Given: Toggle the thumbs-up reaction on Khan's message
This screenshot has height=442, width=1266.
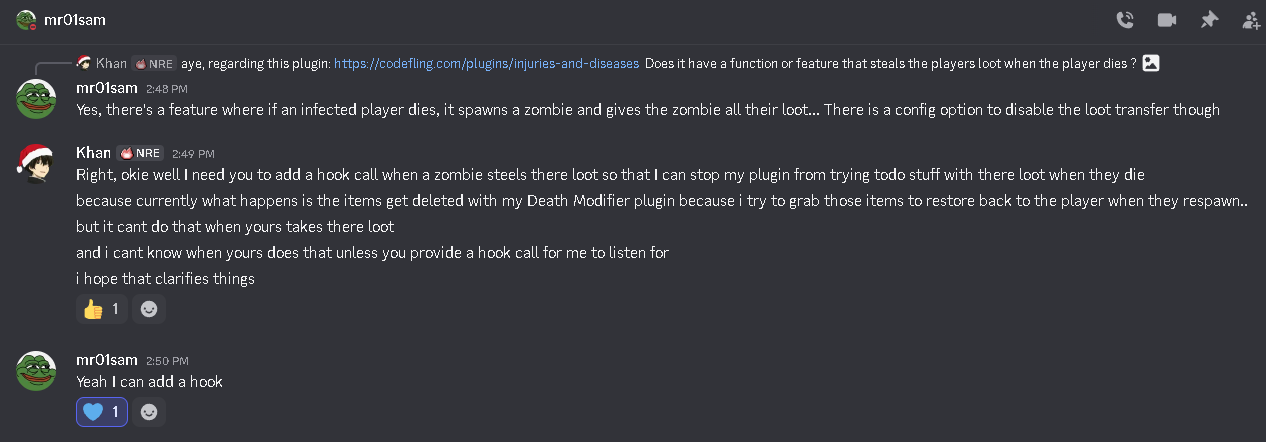Looking at the screenshot, I should pyautogui.click(x=101, y=309).
